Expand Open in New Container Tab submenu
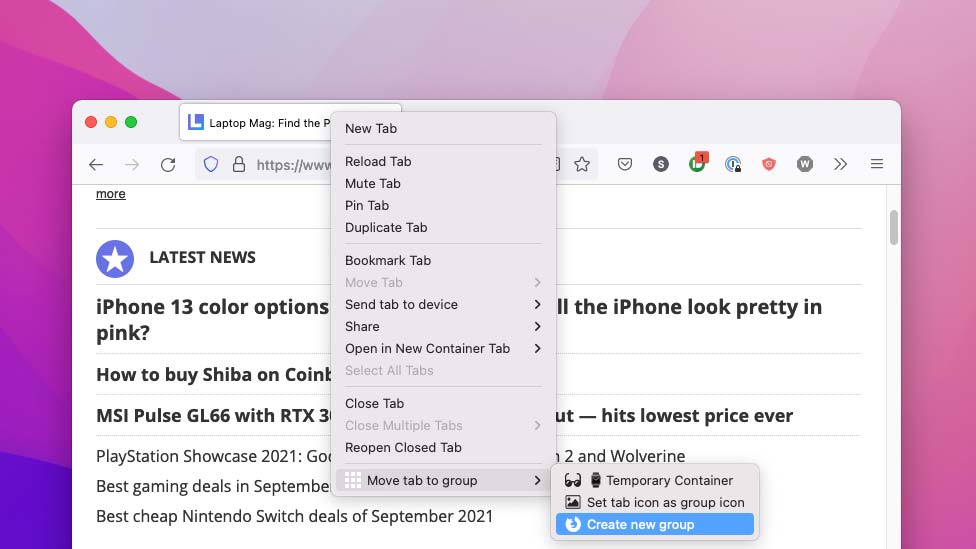The image size is (976, 549). (443, 349)
